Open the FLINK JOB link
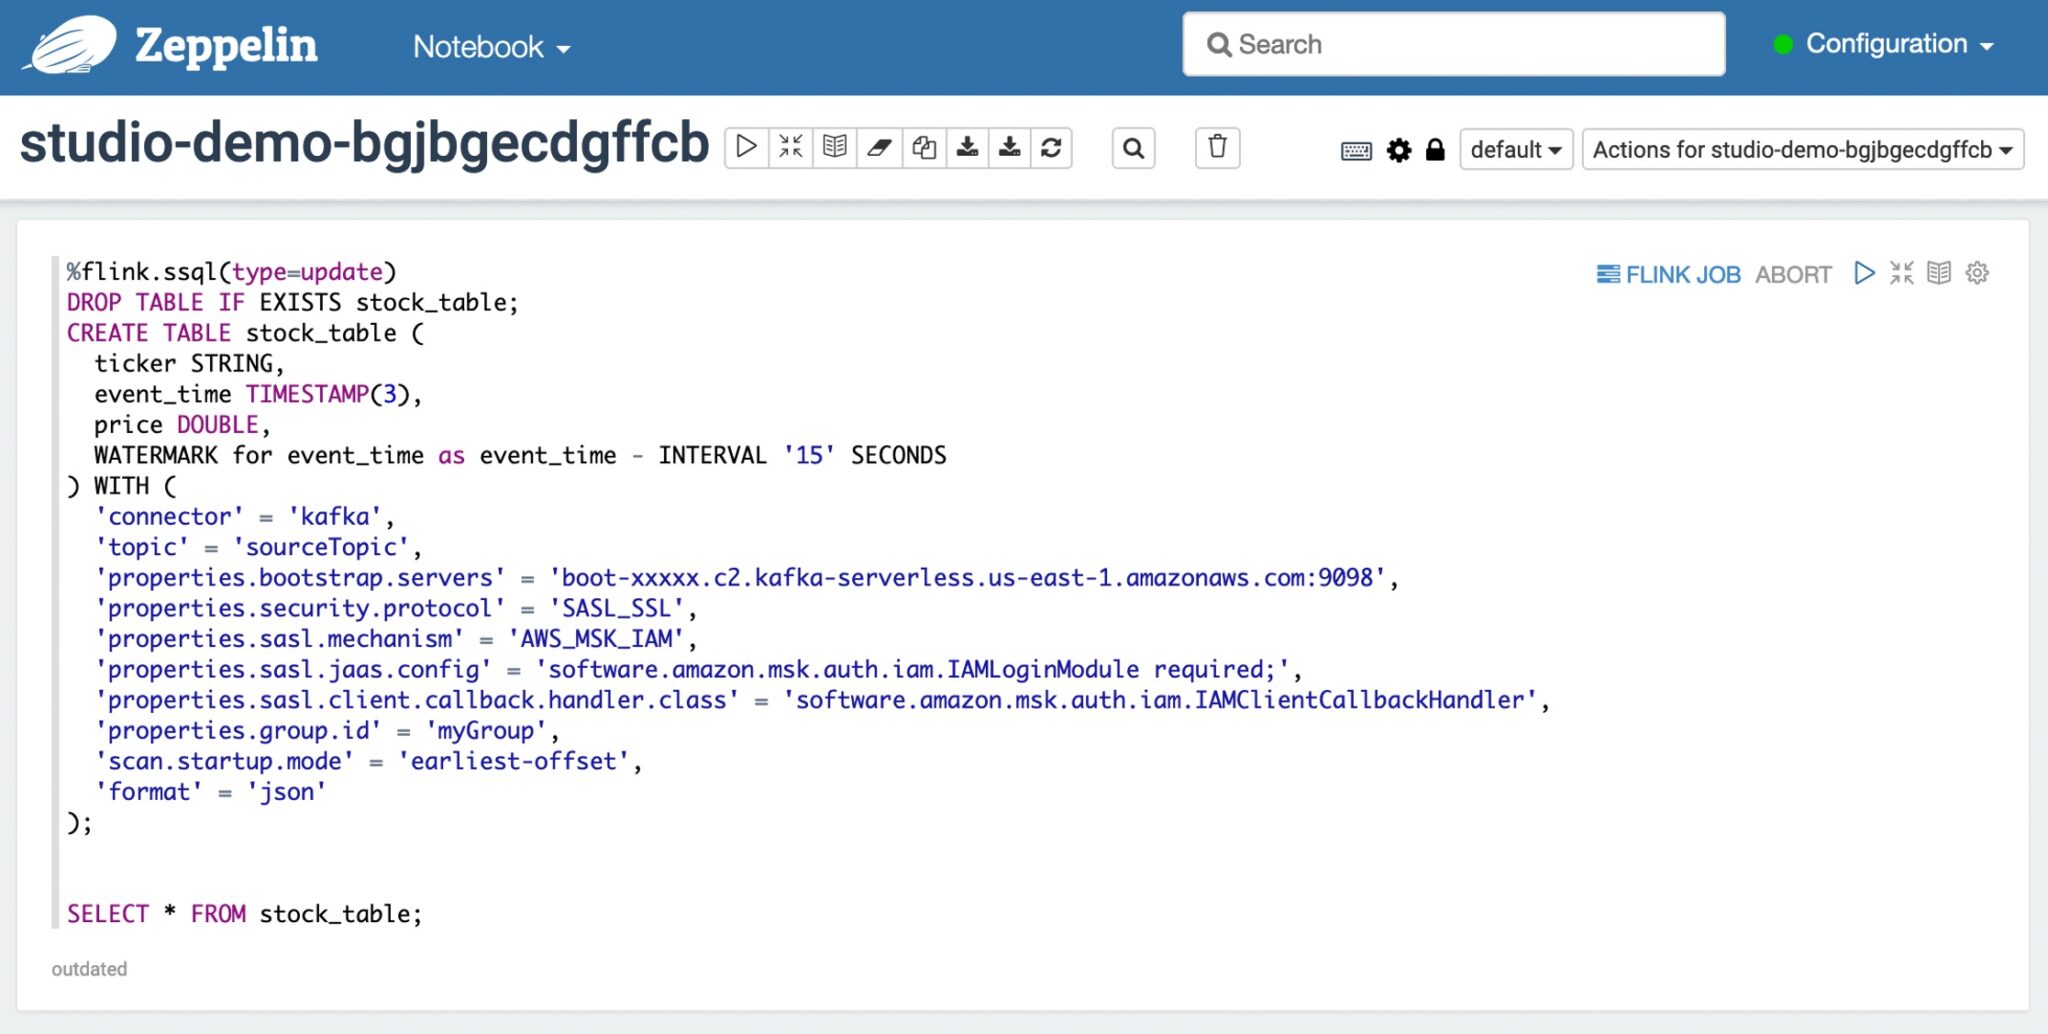Viewport: 2048px width, 1034px height. click(x=1668, y=273)
